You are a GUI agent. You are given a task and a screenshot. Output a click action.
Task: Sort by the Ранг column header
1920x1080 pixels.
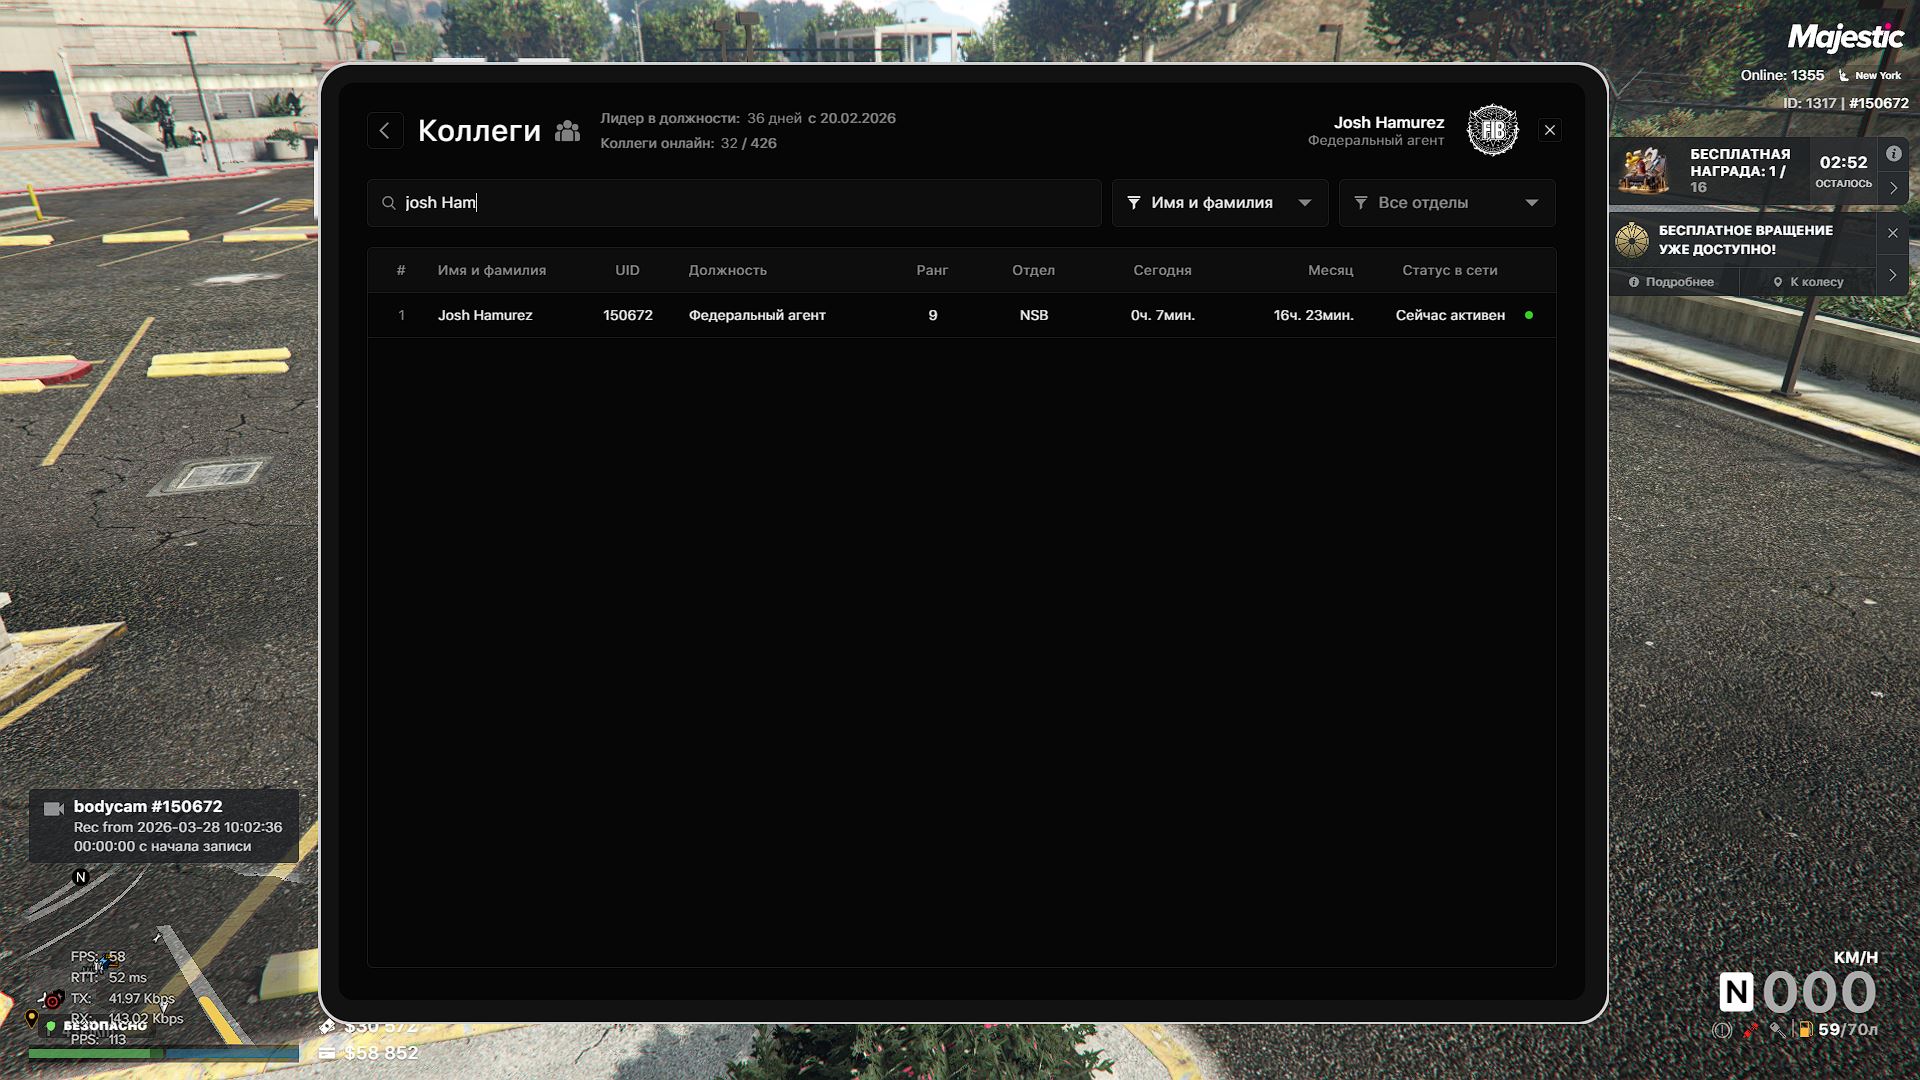[x=932, y=270]
